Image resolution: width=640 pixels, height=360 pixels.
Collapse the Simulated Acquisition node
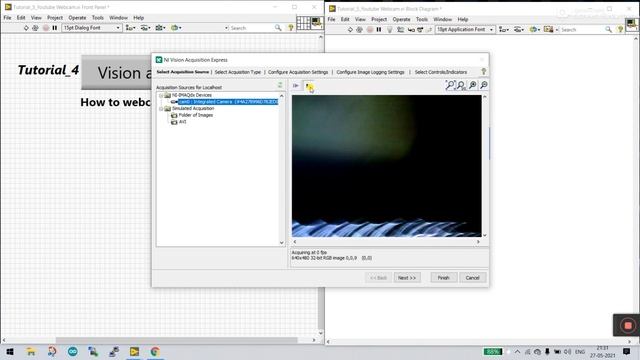(x=161, y=109)
